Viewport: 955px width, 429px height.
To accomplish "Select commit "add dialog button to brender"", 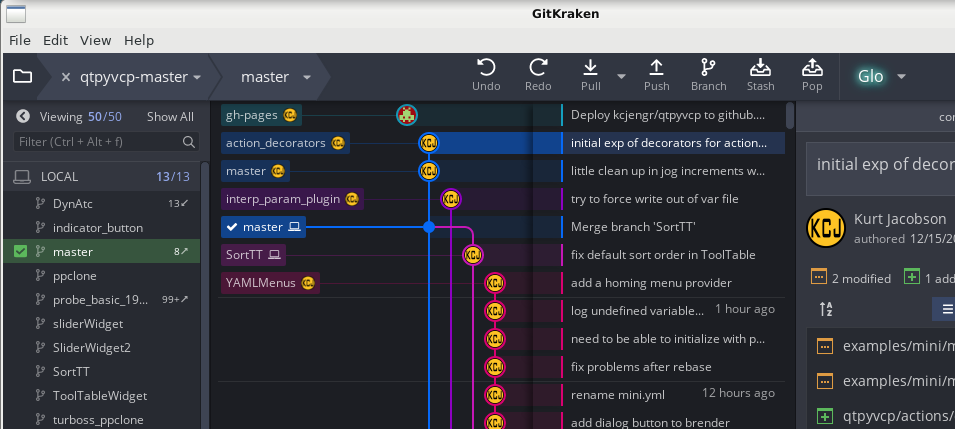I will pos(650,422).
